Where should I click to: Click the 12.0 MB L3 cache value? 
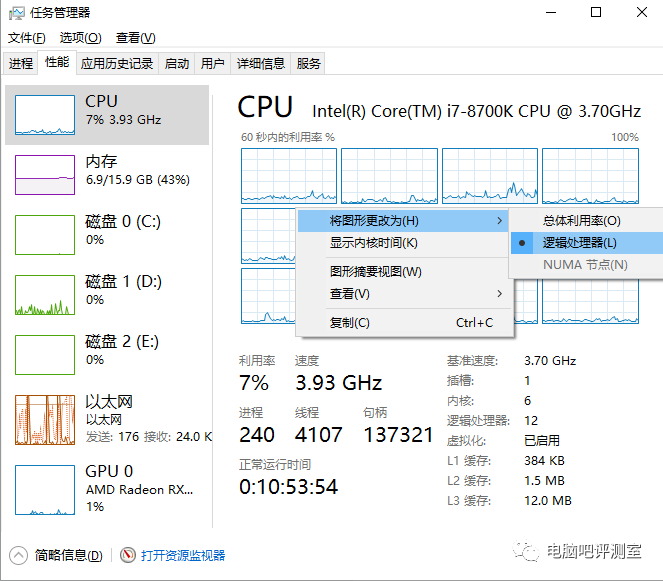tap(548, 501)
